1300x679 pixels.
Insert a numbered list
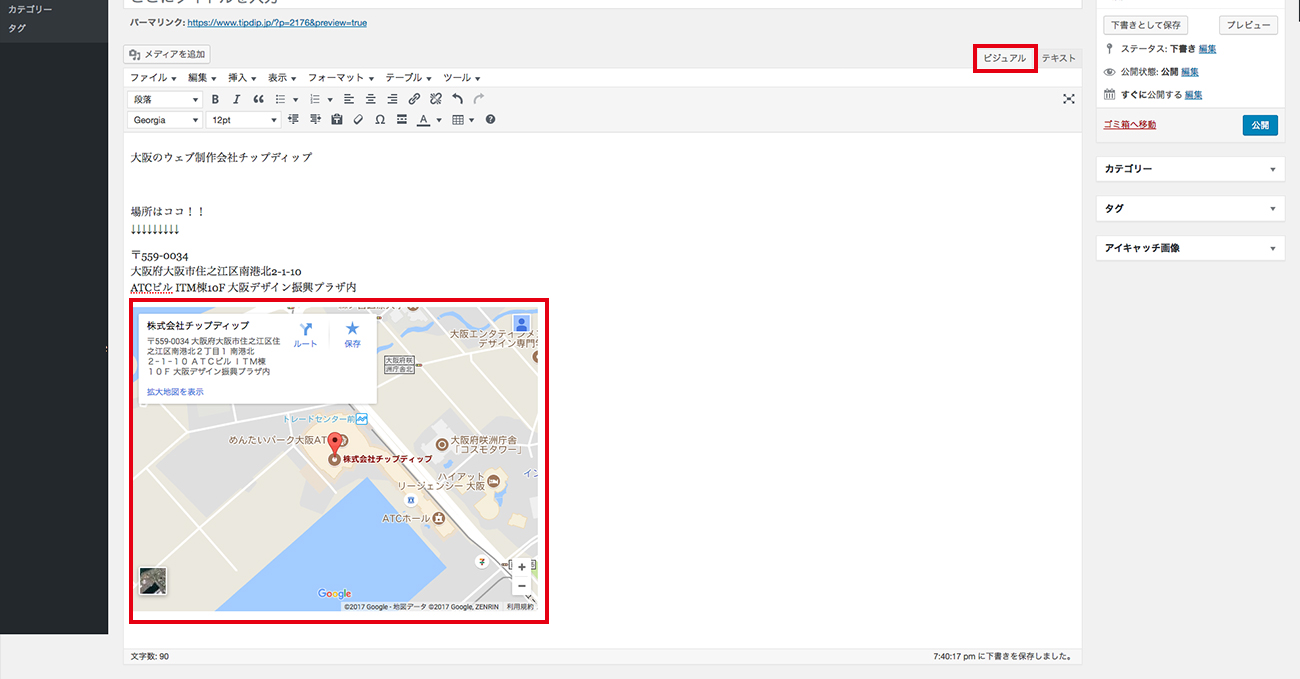(x=315, y=99)
